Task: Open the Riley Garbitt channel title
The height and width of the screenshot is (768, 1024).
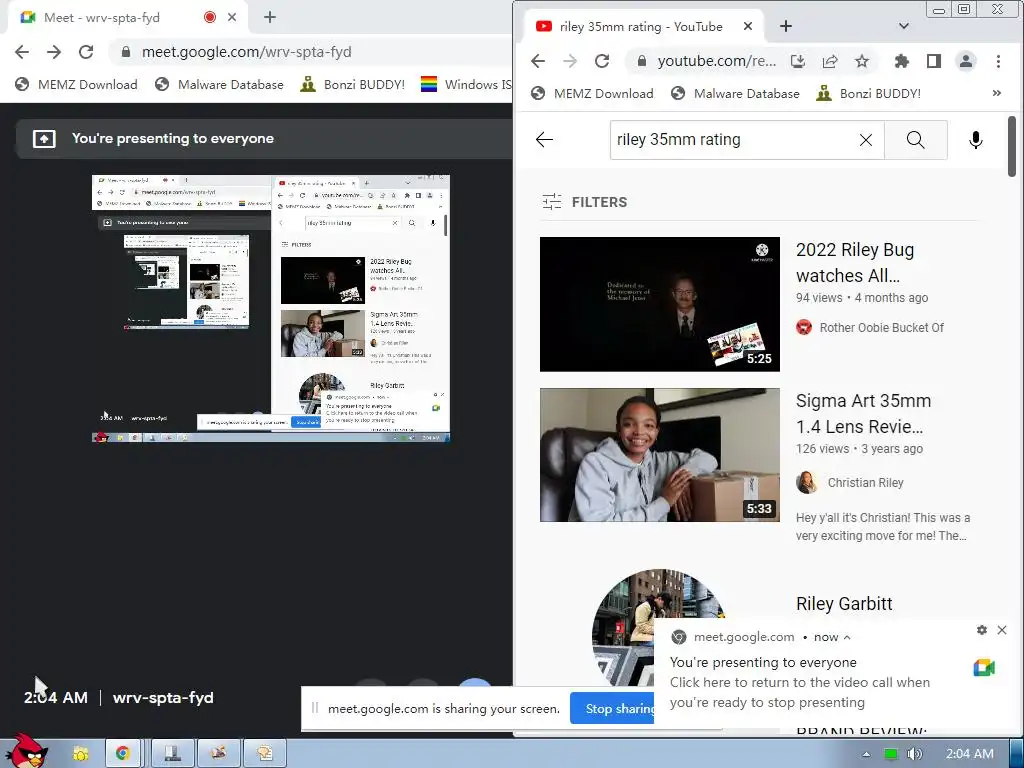Action: 844,603
